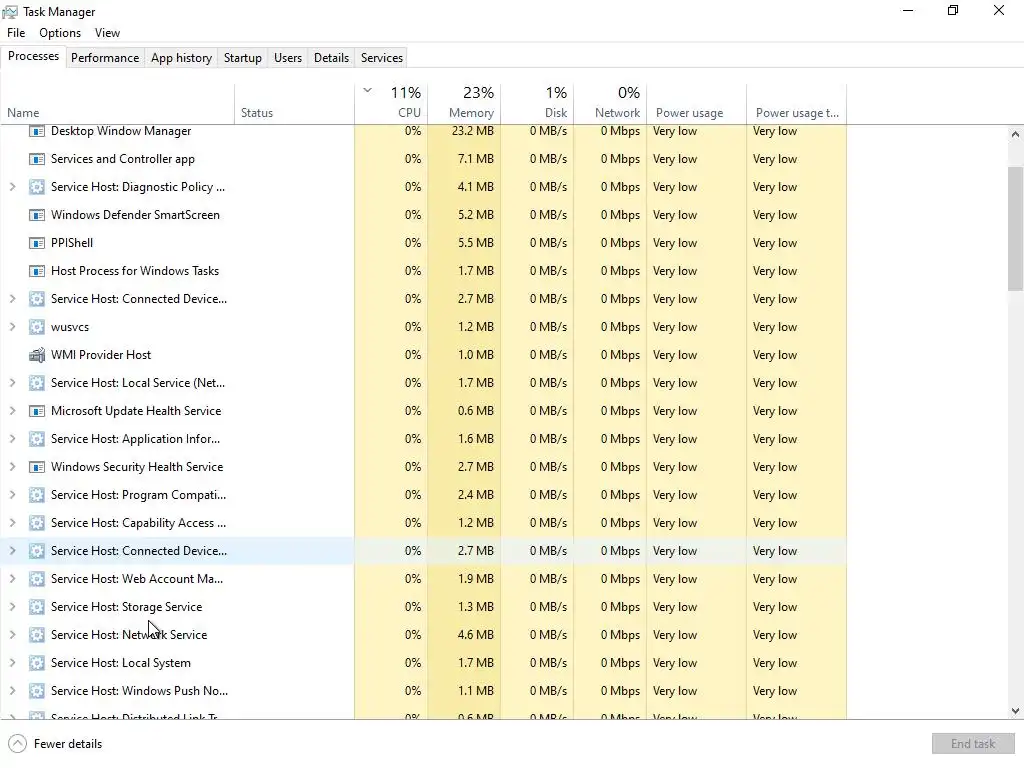Viewport: 1024px width, 768px height.
Task: Click the Service Host: Diagnostic Policy gear icon
Action: [x=37, y=187]
